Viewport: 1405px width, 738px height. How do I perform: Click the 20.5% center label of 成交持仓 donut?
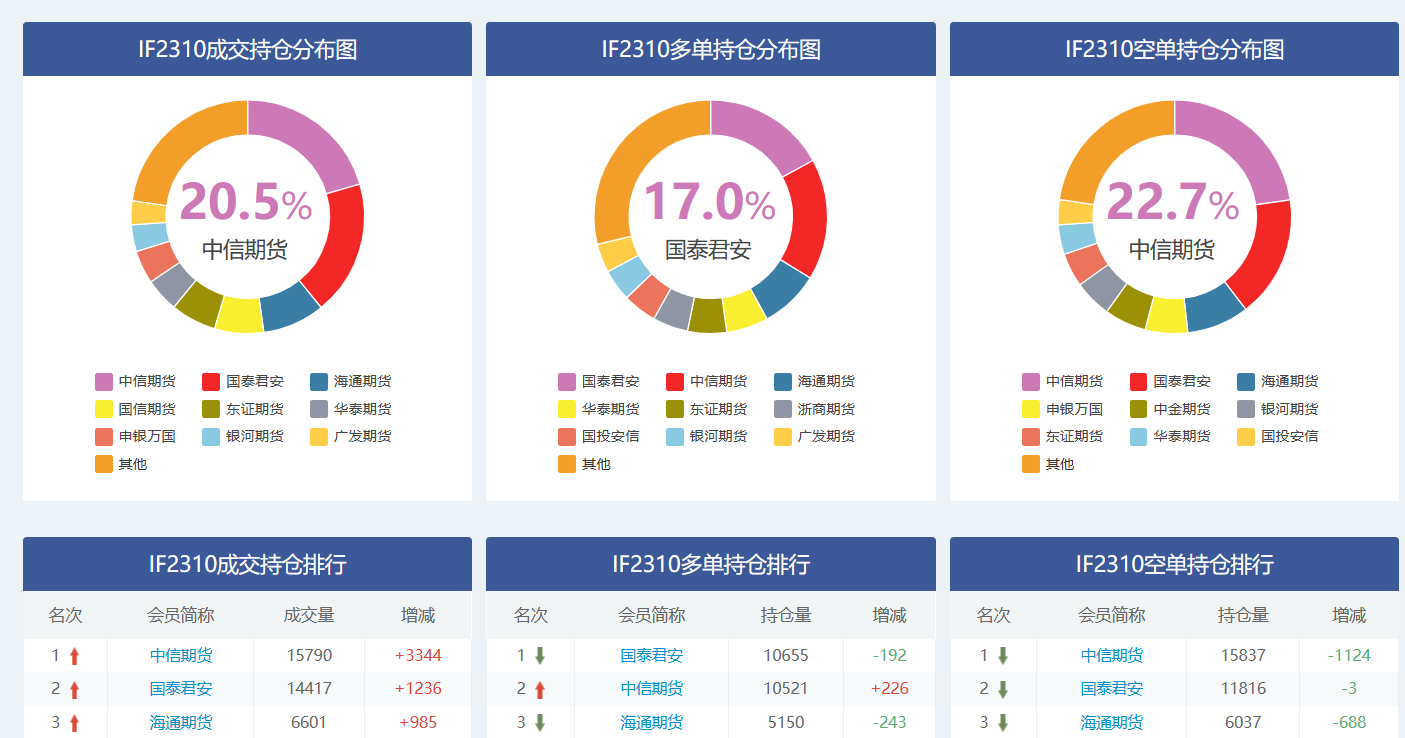point(246,202)
